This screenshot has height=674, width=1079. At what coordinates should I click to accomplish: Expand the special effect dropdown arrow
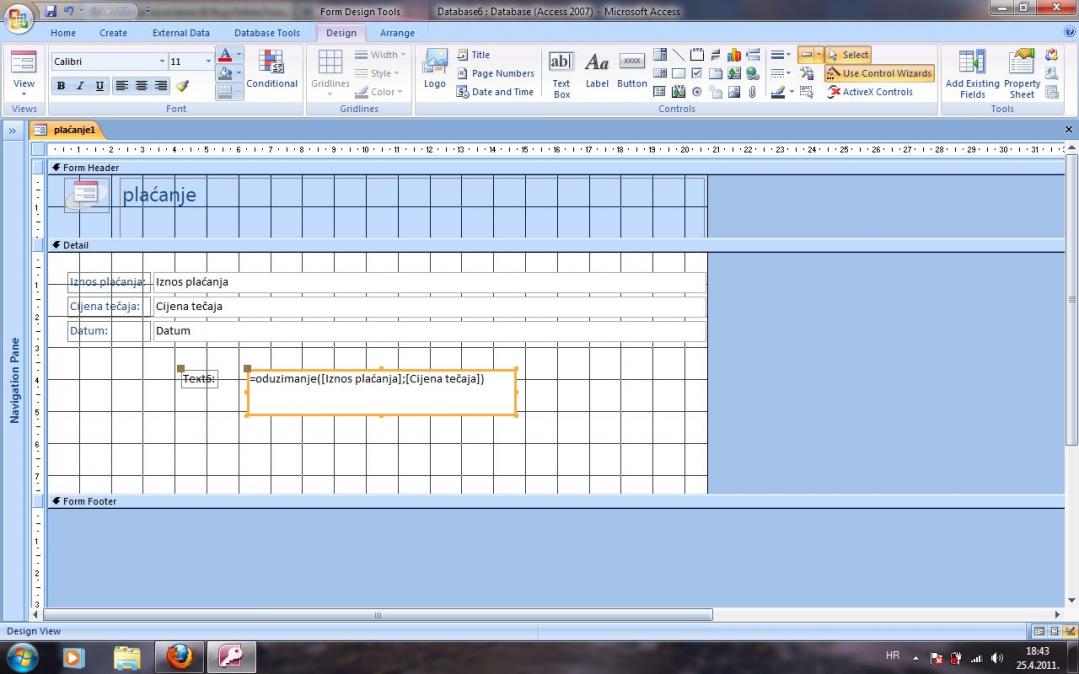pos(819,54)
